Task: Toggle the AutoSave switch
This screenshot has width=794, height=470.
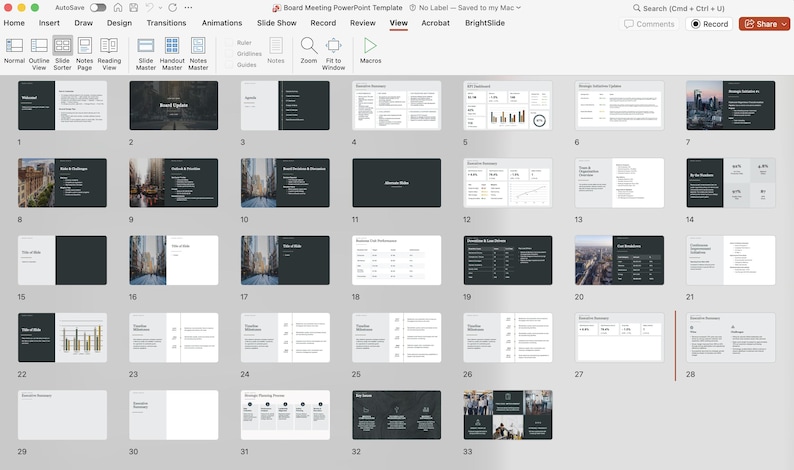Action: click(98, 8)
